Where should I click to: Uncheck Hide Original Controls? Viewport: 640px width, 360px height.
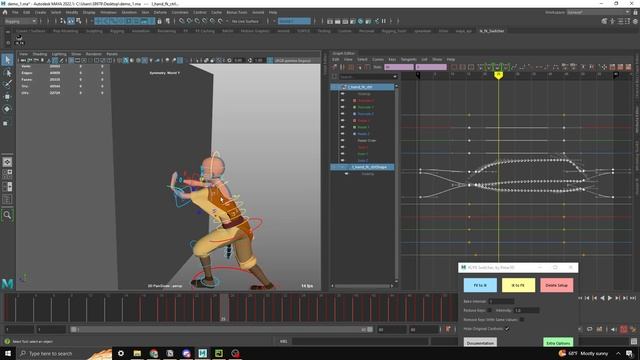pos(507,329)
